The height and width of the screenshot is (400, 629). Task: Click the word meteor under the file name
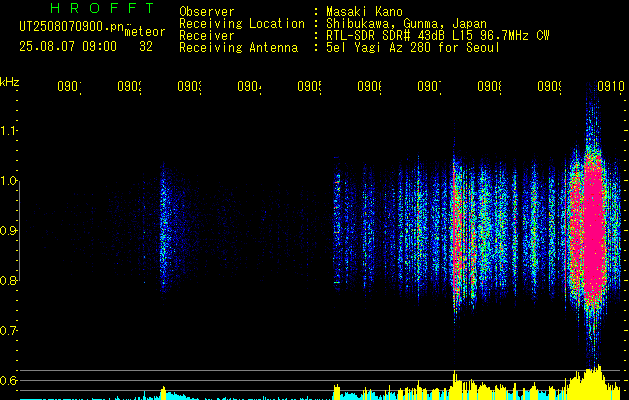pyautogui.click(x=145, y=32)
